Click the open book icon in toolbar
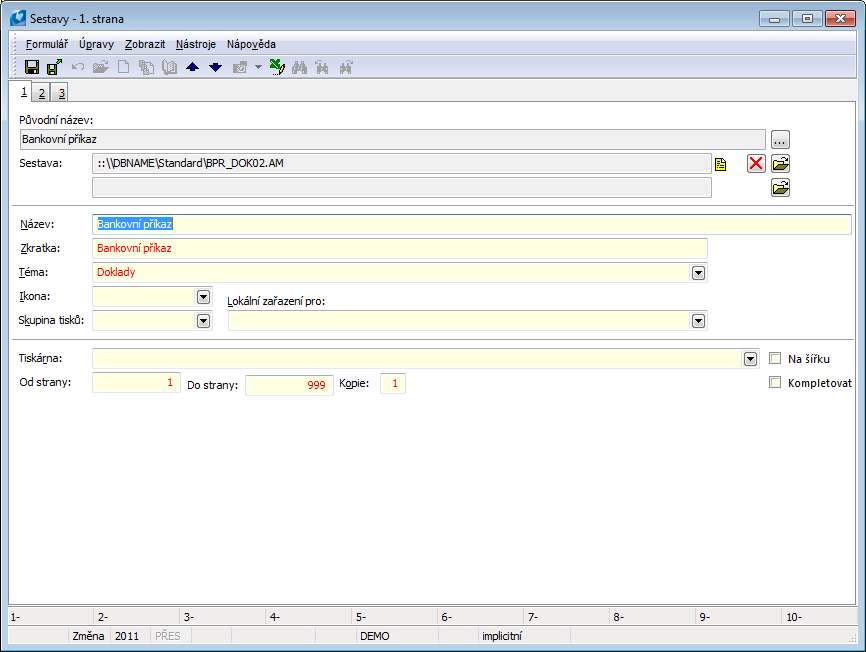866x652 pixels. (x=169, y=67)
